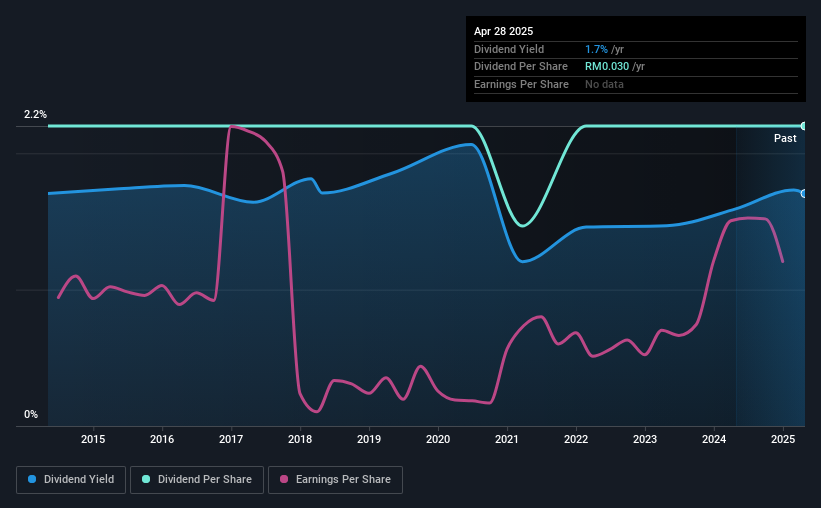Click the RM0.030 dividend per share value

click(607, 67)
